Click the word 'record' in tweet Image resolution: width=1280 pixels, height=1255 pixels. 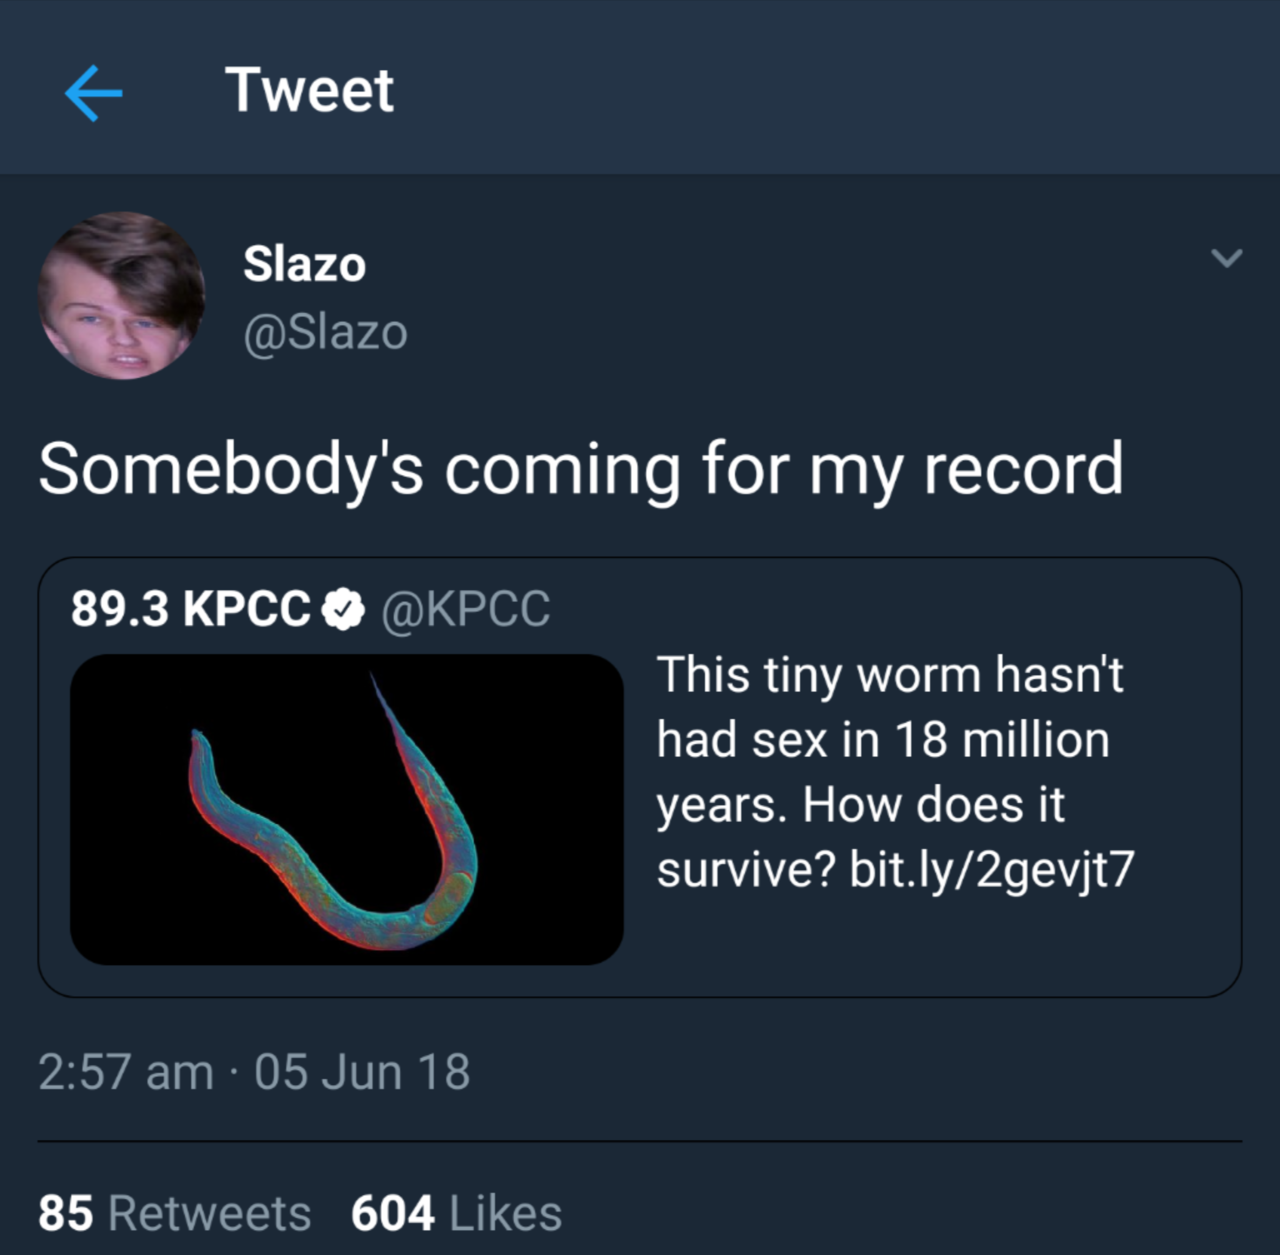(x=1023, y=469)
